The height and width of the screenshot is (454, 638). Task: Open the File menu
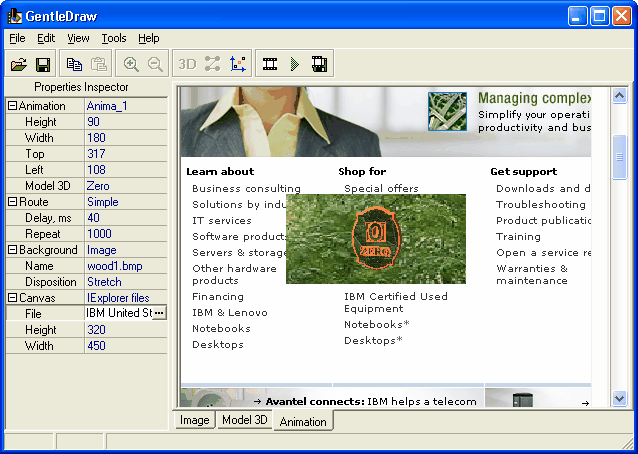click(17, 38)
